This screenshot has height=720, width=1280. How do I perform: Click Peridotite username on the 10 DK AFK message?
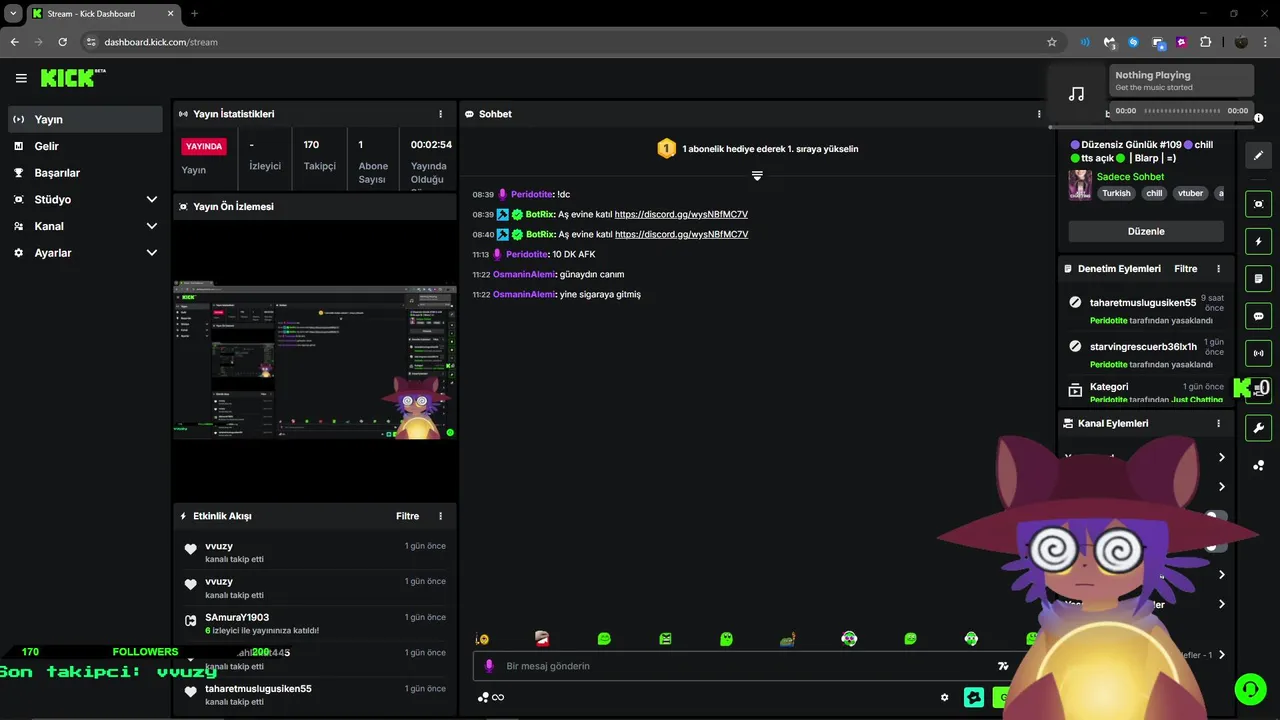click(527, 254)
